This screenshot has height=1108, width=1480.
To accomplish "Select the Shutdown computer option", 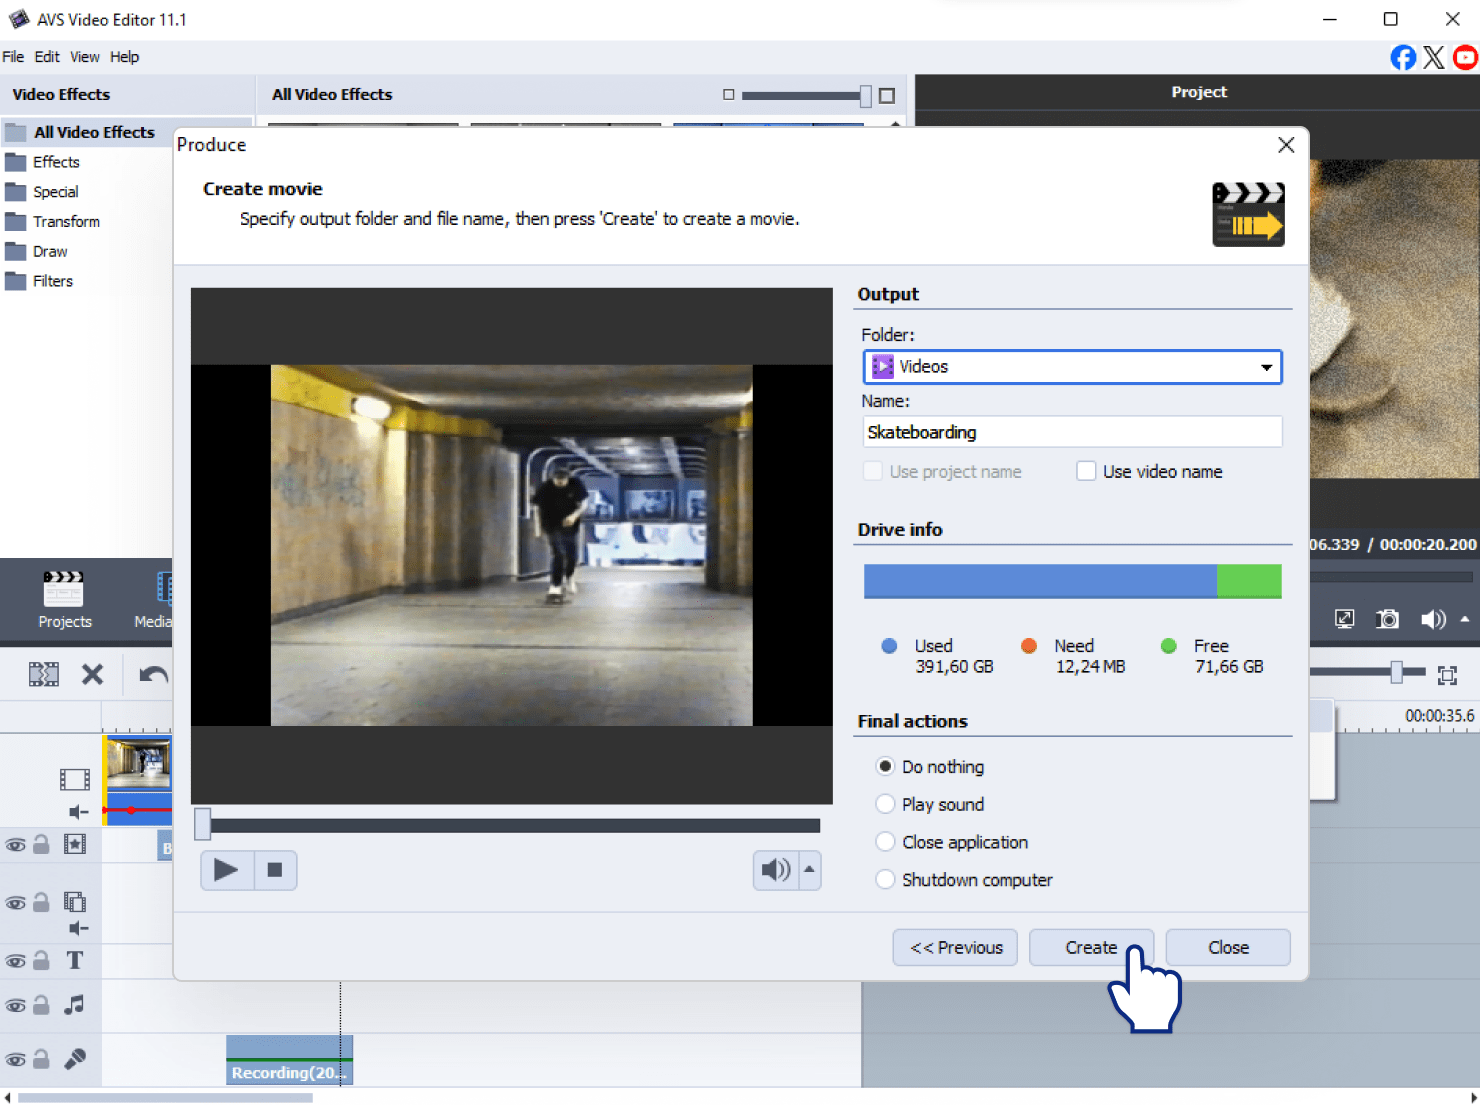I will (885, 880).
